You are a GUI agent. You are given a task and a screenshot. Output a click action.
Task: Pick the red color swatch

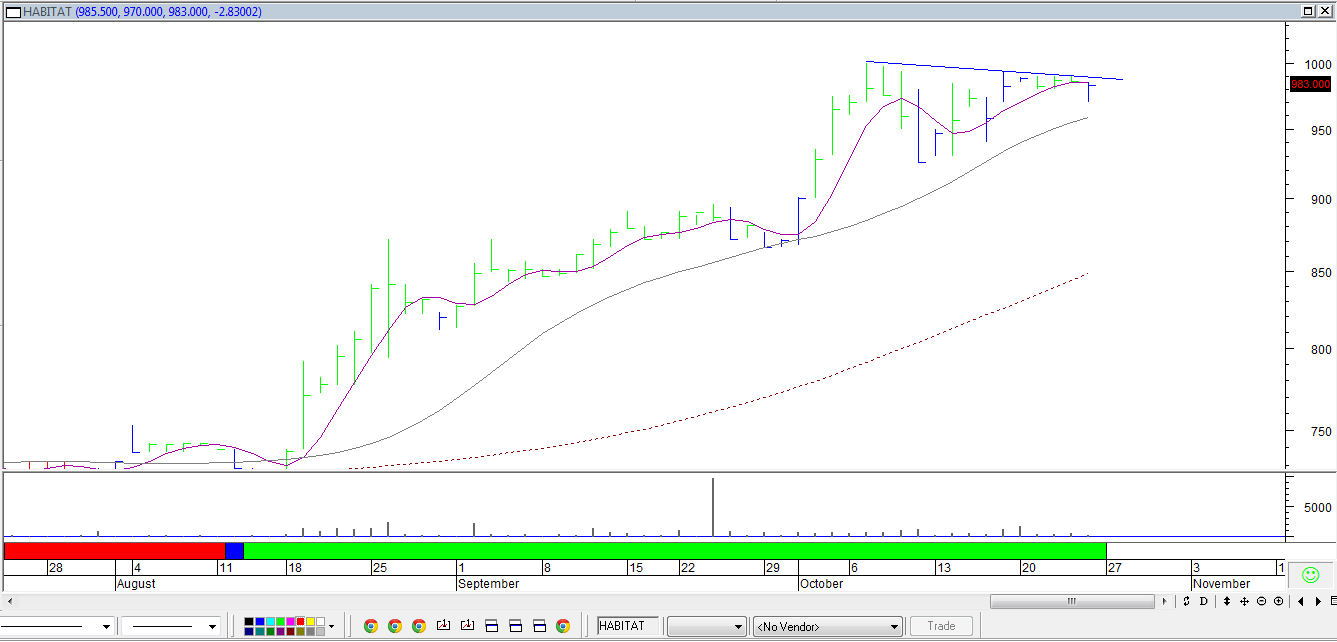pyautogui.click(x=301, y=621)
